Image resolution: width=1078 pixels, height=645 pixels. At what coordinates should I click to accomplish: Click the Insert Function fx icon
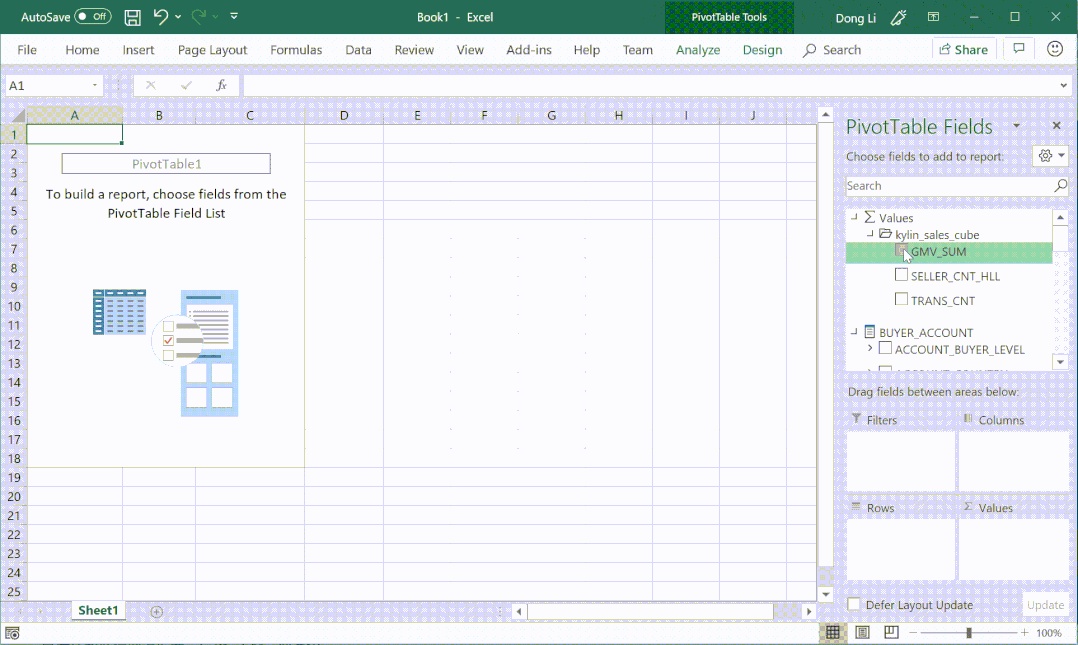pos(221,85)
